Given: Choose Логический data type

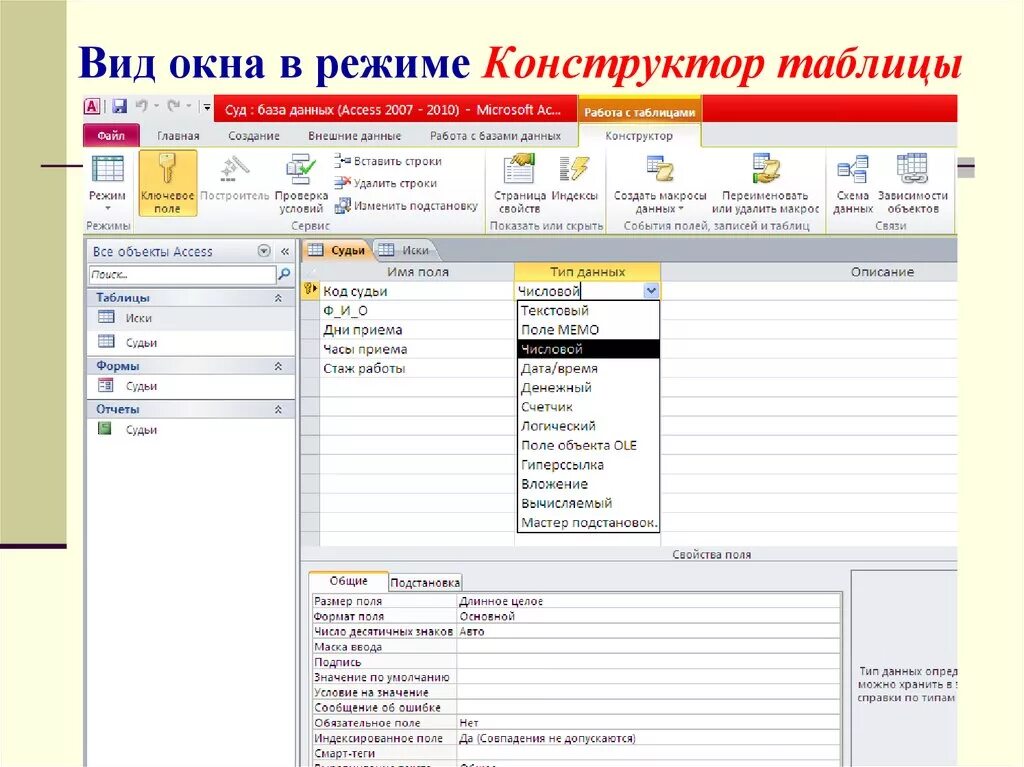Looking at the screenshot, I should 588,426.
